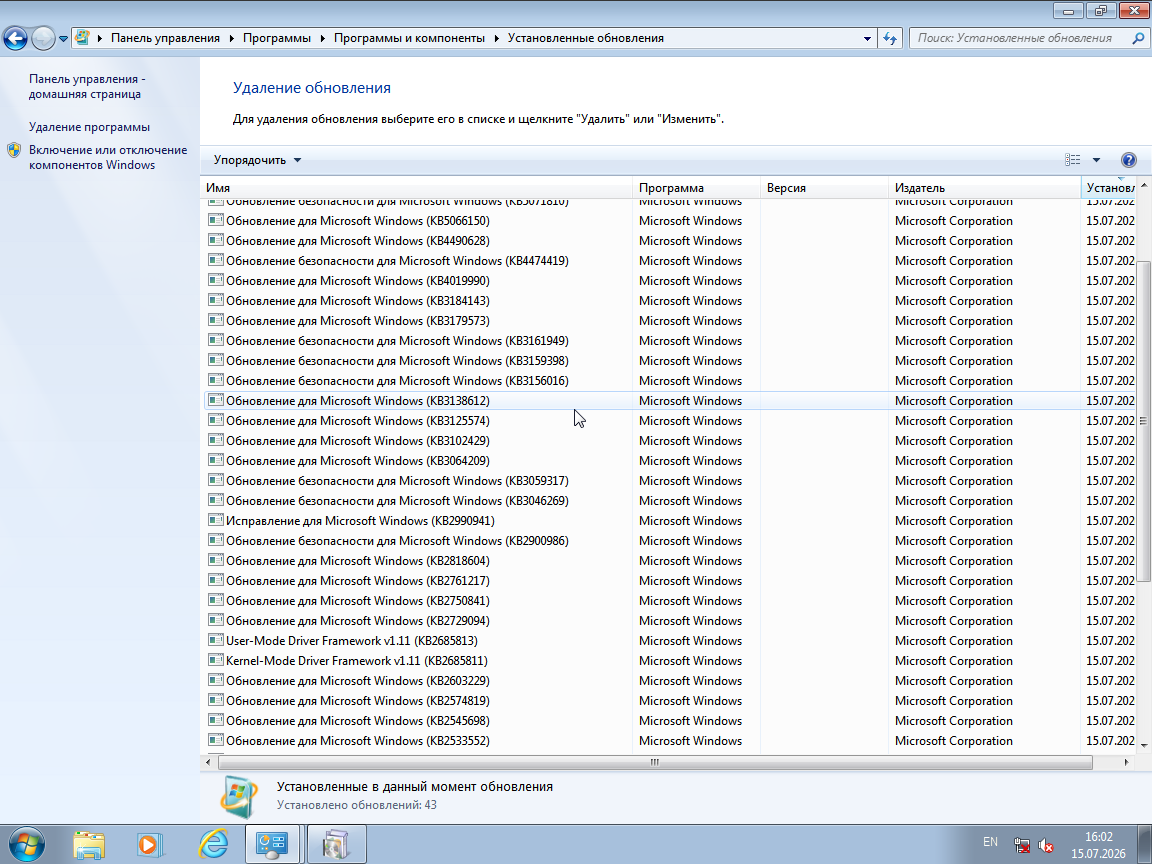This screenshot has width=1152, height=864.
Task: Open the view options dropdown arrow
Action: coord(1096,159)
